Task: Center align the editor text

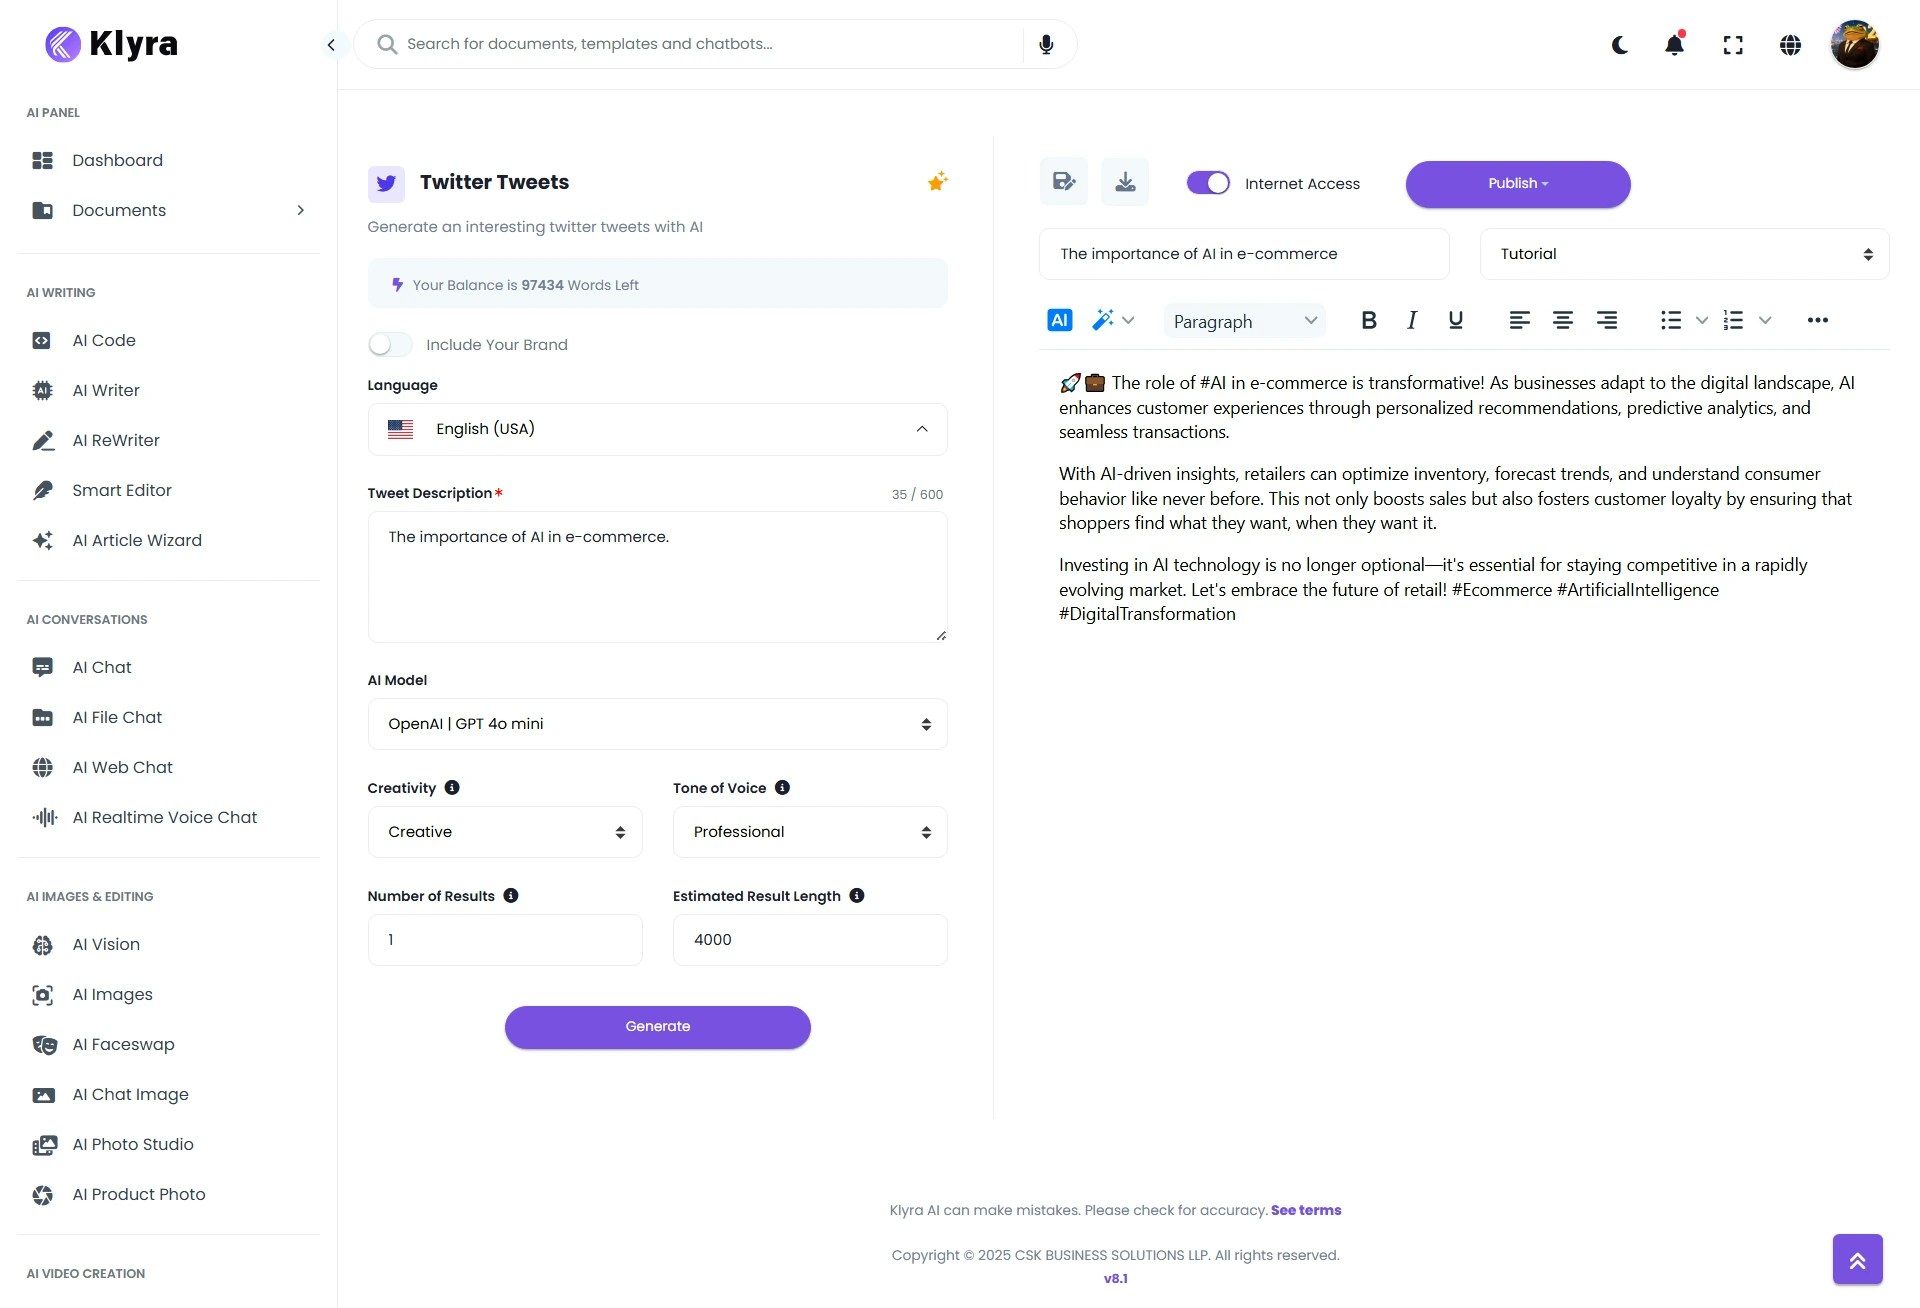Action: [x=1563, y=320]
